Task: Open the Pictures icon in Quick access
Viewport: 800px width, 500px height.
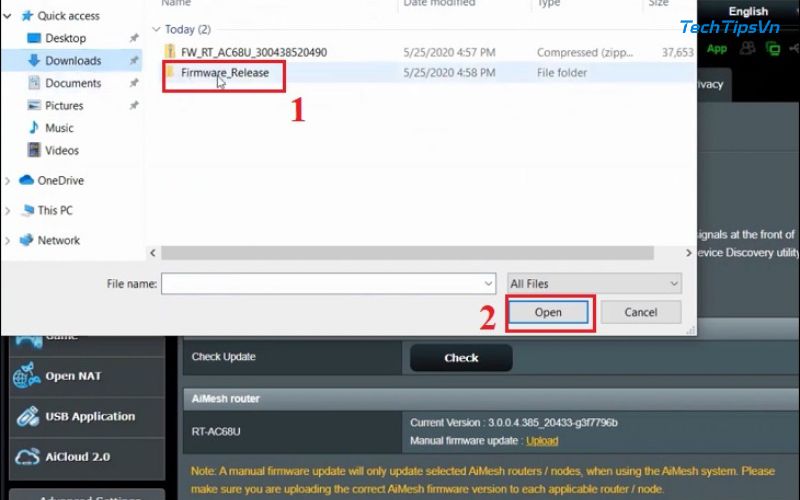Action: [x=33, y=106]
